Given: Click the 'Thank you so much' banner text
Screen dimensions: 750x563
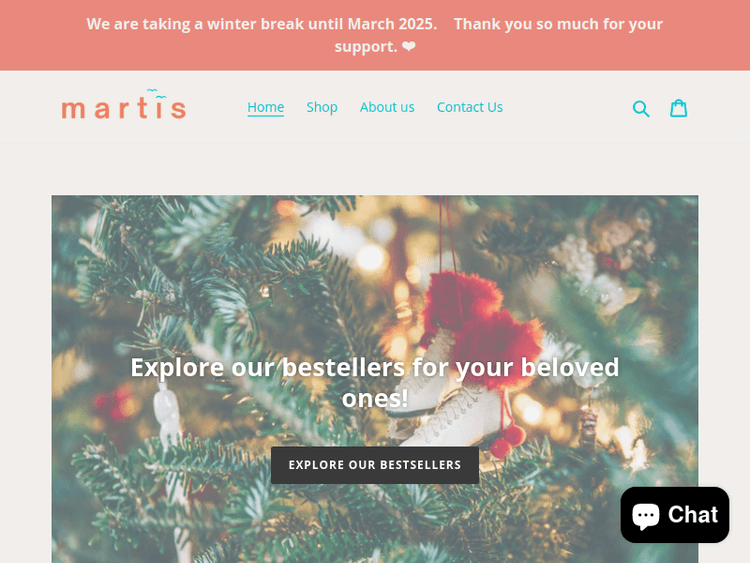Looking at the screenshot, I should pyautogui.click(x=558, y=24).
